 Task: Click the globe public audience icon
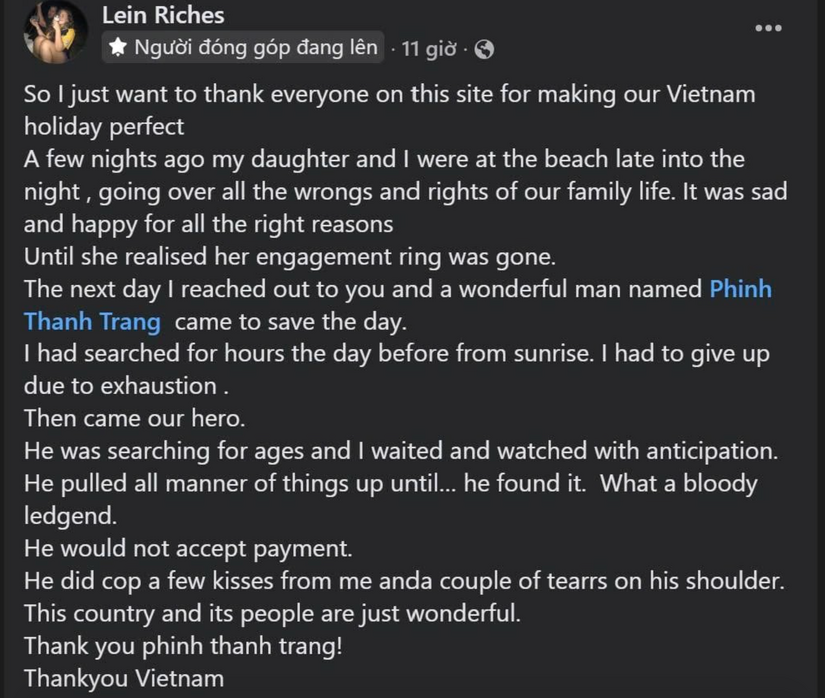[484, 49]
